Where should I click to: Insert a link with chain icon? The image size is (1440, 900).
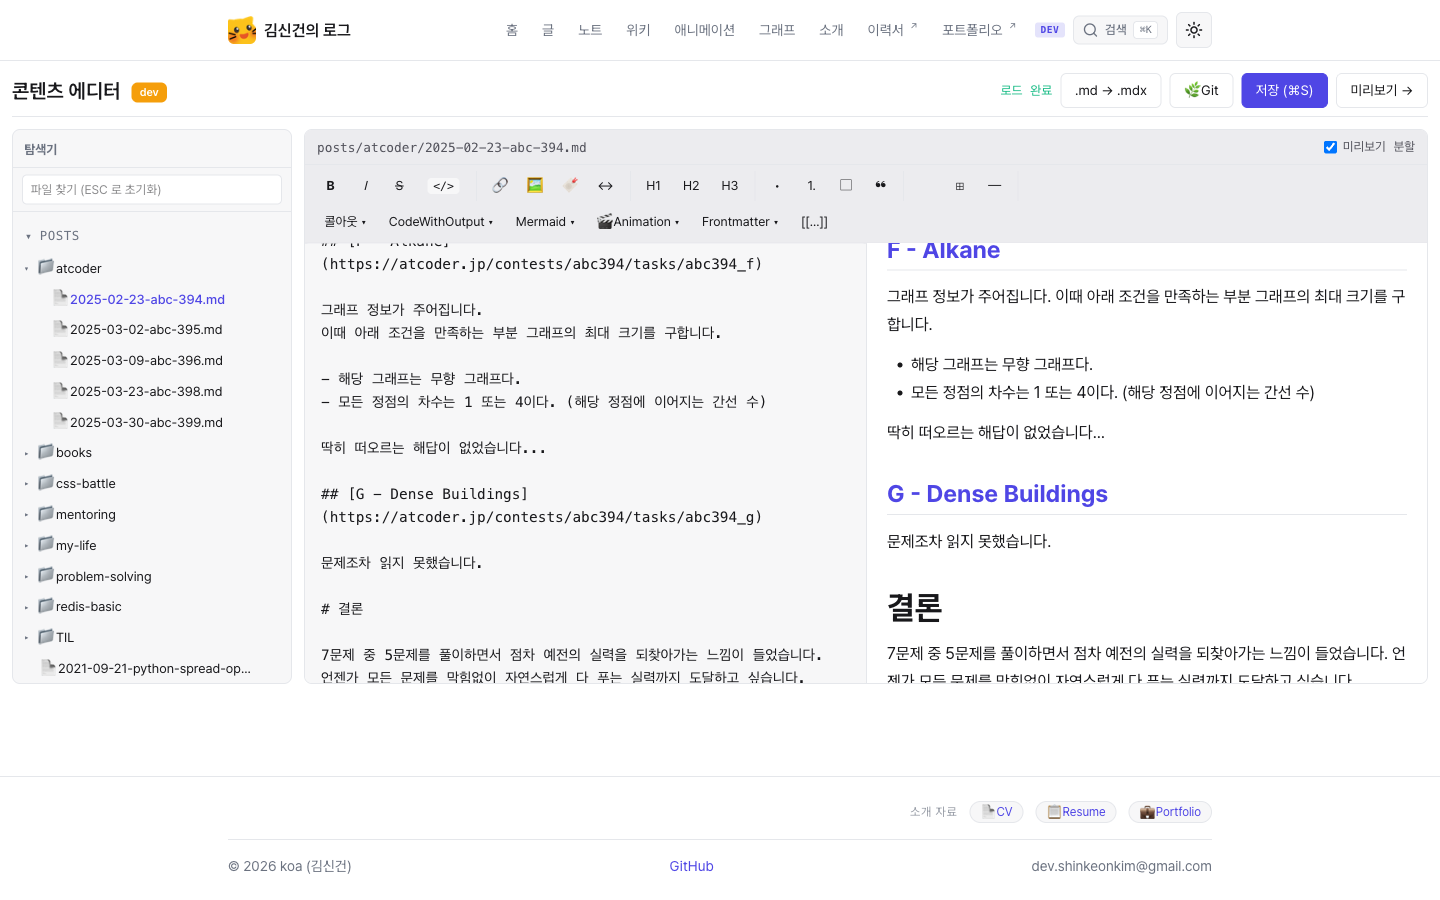click(x=500, y=185)
